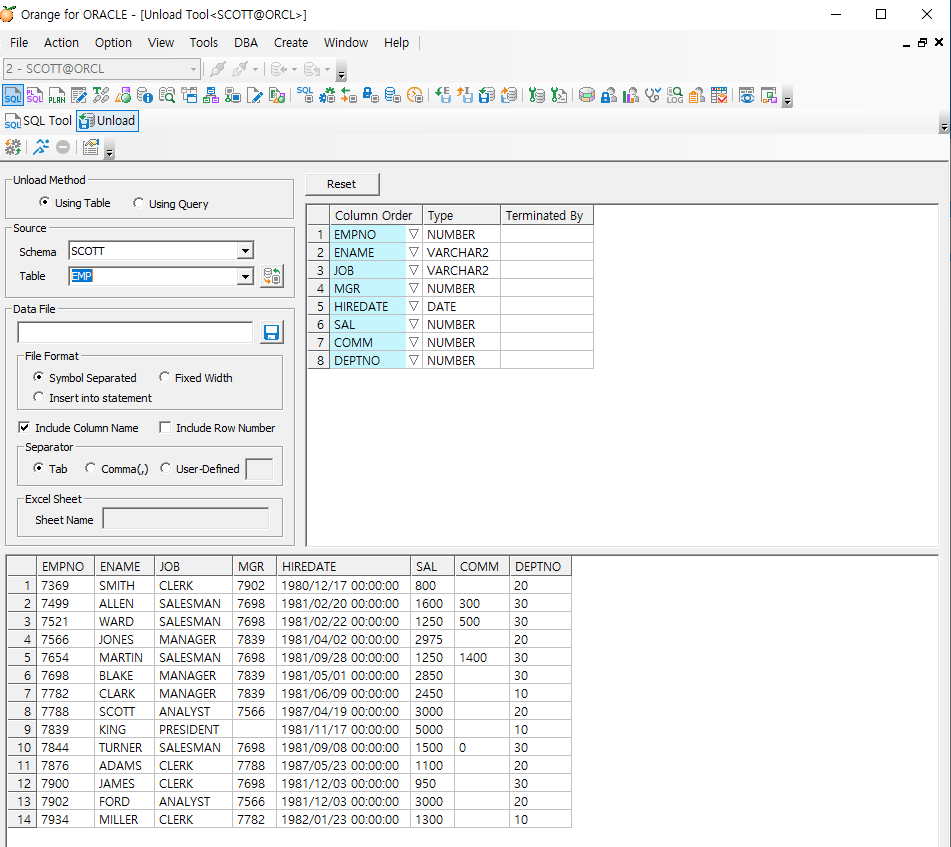Open the LOG search (LogMiner) icon
The image size is (951, 847).
(x=674, y=95)
